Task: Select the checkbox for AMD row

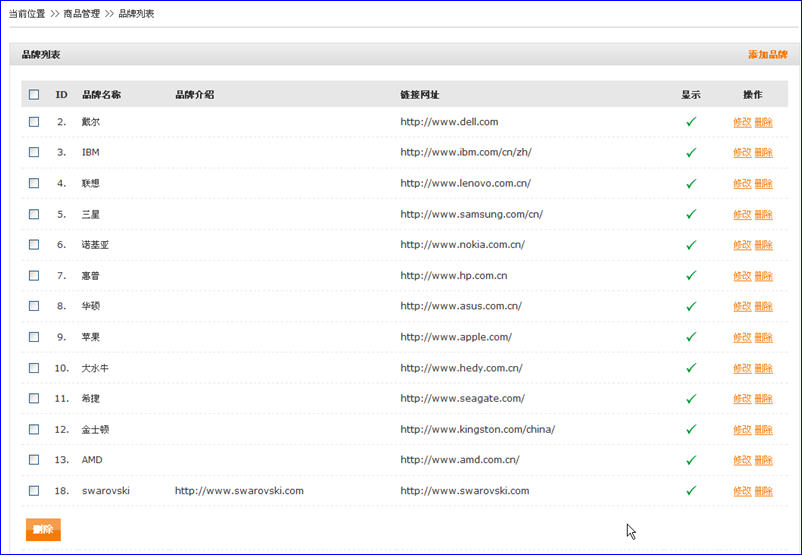Action: (x=34, y=460)
